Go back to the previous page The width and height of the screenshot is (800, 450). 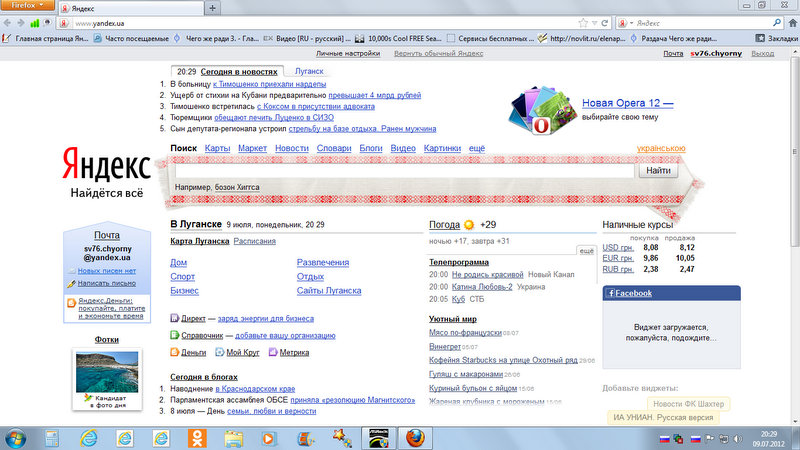click(7, 23)
